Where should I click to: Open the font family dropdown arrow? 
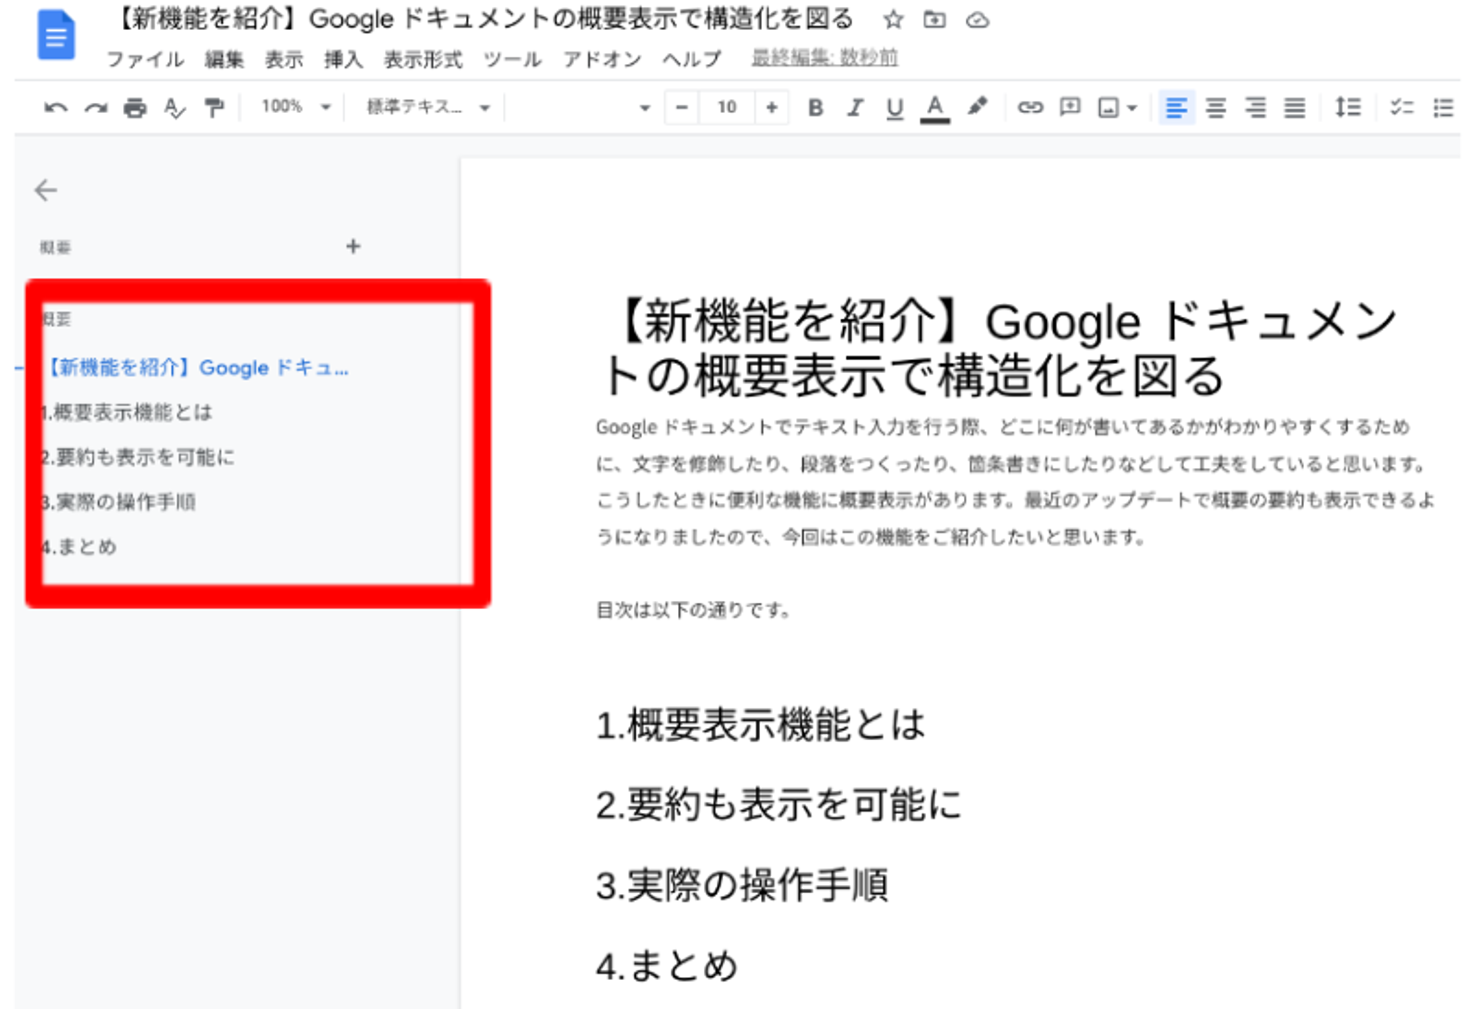pyautogui.click(x=644, y=107)
